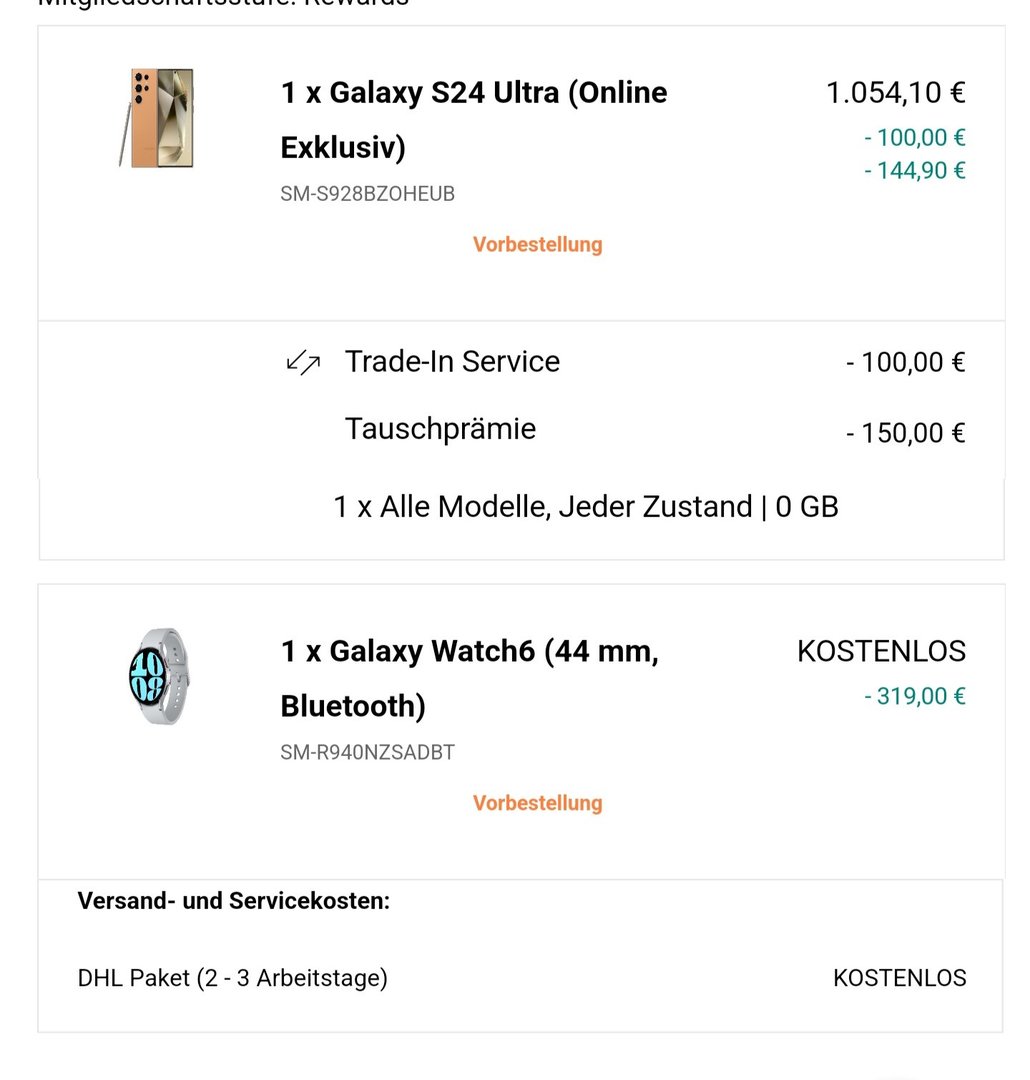Image resolution: width=1030 pixels, height=1080 pixels.
Task: Select the Tauschprämie row label
Action: point(440,429)
